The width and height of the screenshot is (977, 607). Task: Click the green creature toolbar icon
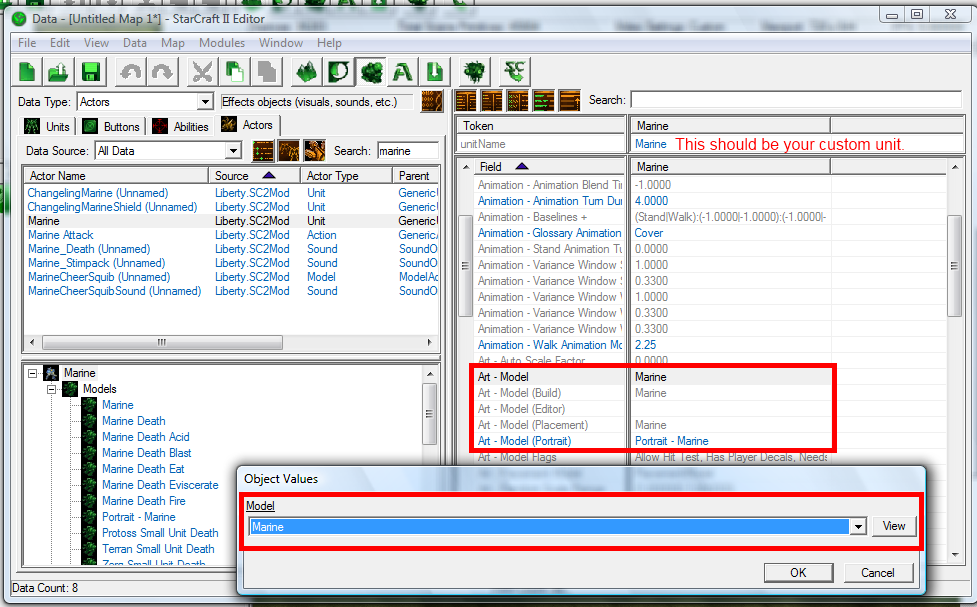click(x=475, y=72)
